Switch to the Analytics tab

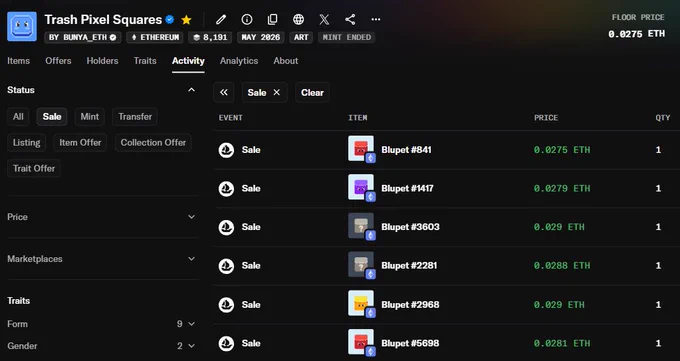[239, 61]
